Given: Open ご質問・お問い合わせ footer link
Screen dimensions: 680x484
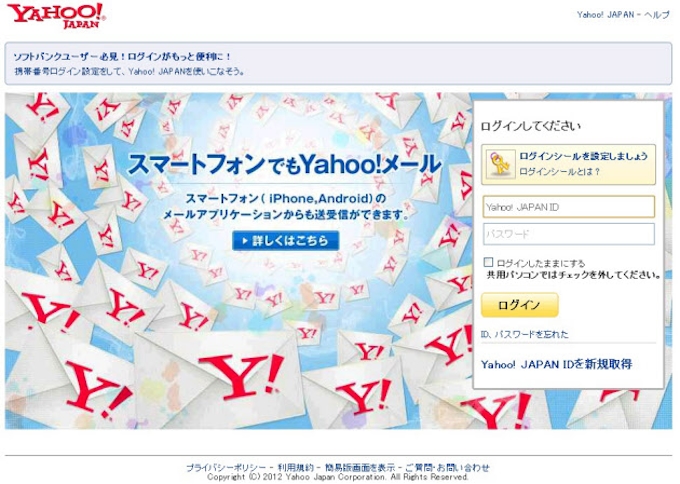Looking at the screenshot, I should coord(447,468).
